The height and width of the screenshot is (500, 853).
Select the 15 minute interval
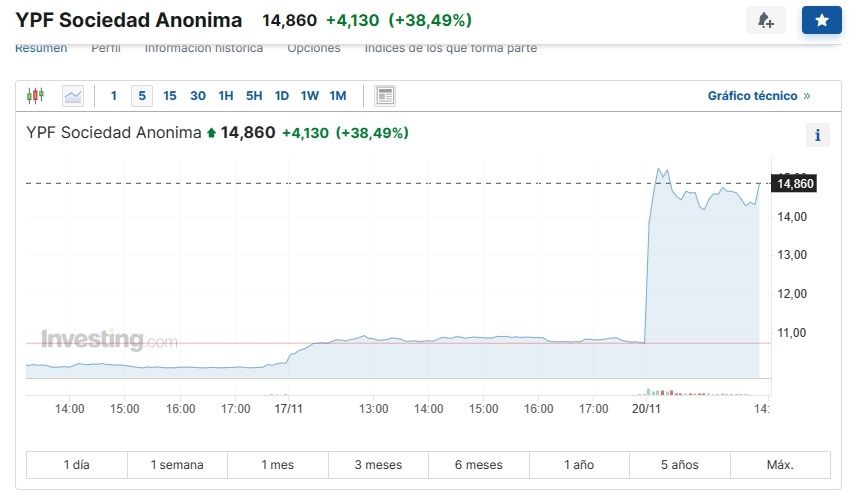pyautogui.click(x=170, y=96)
